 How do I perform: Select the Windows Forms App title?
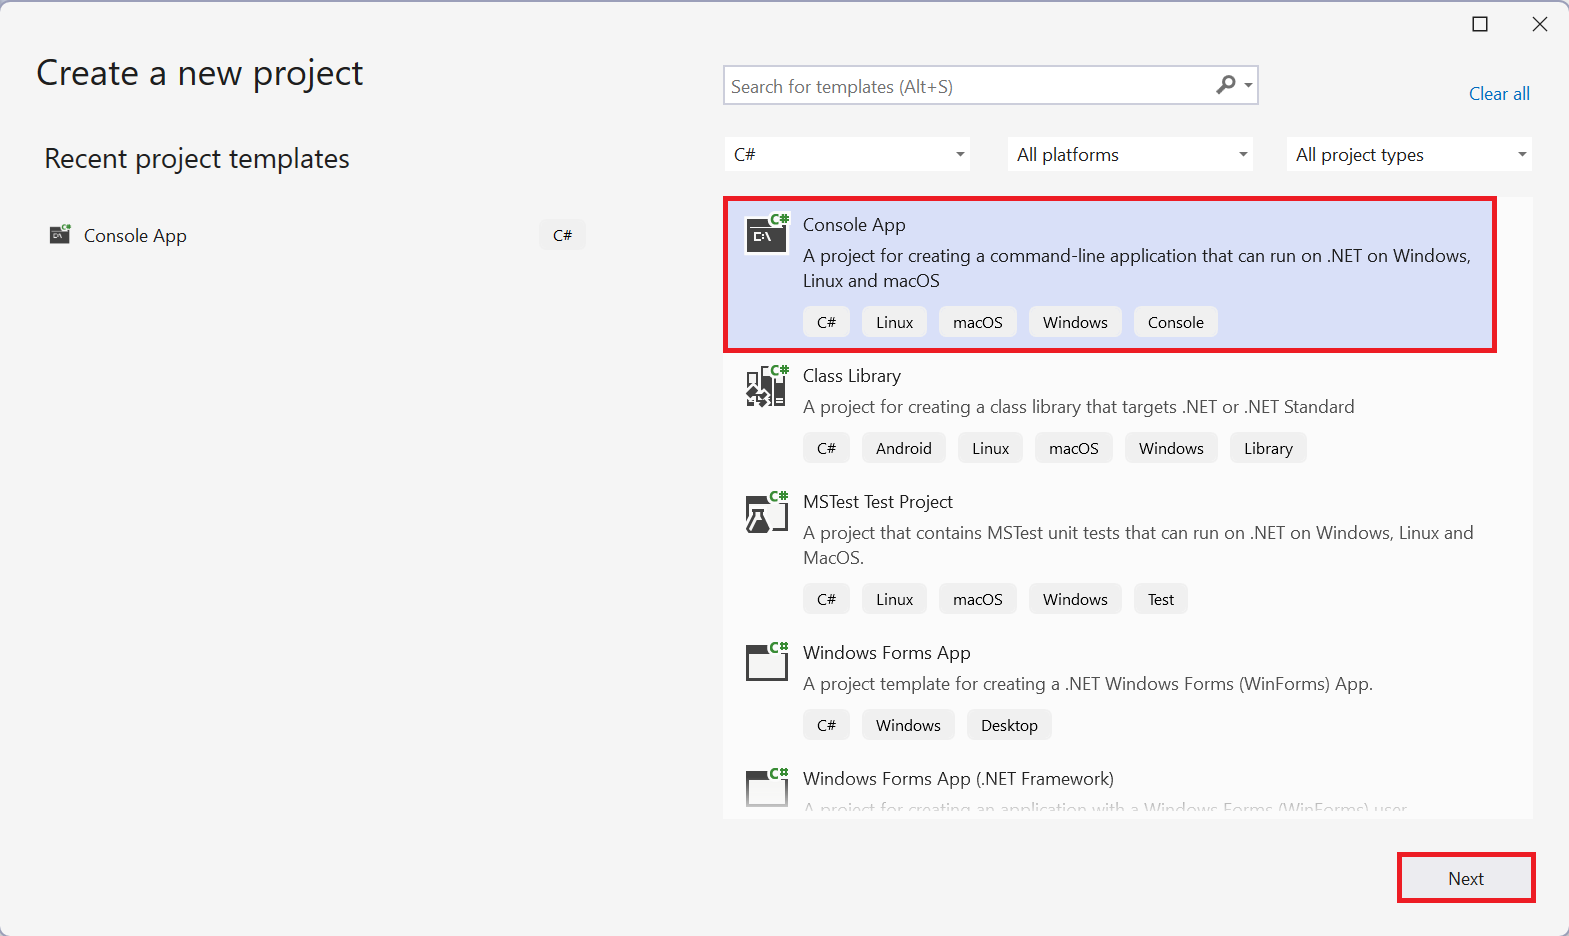887,653
